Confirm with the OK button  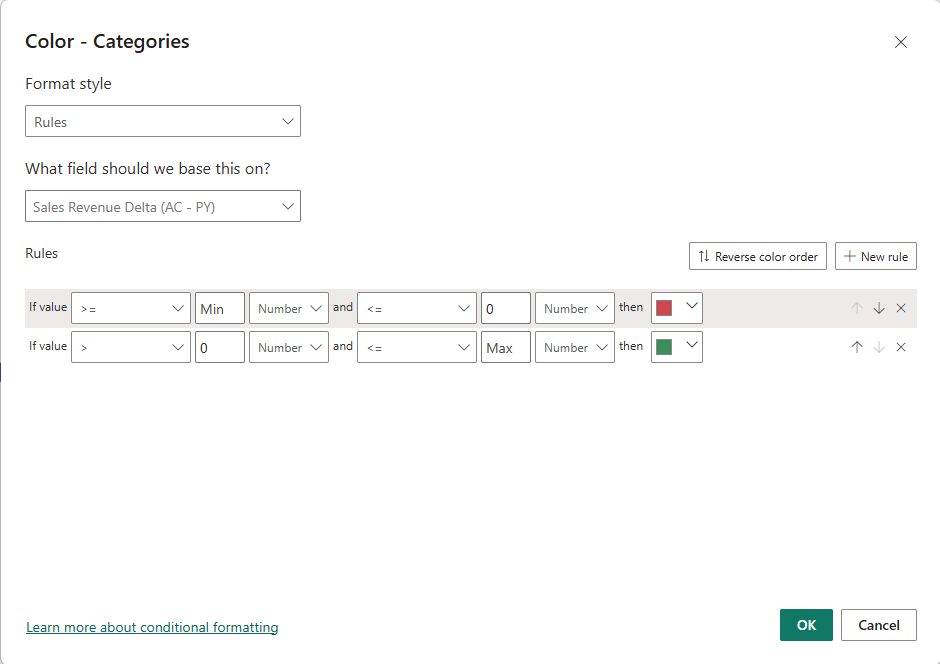[x=806, y=625]
